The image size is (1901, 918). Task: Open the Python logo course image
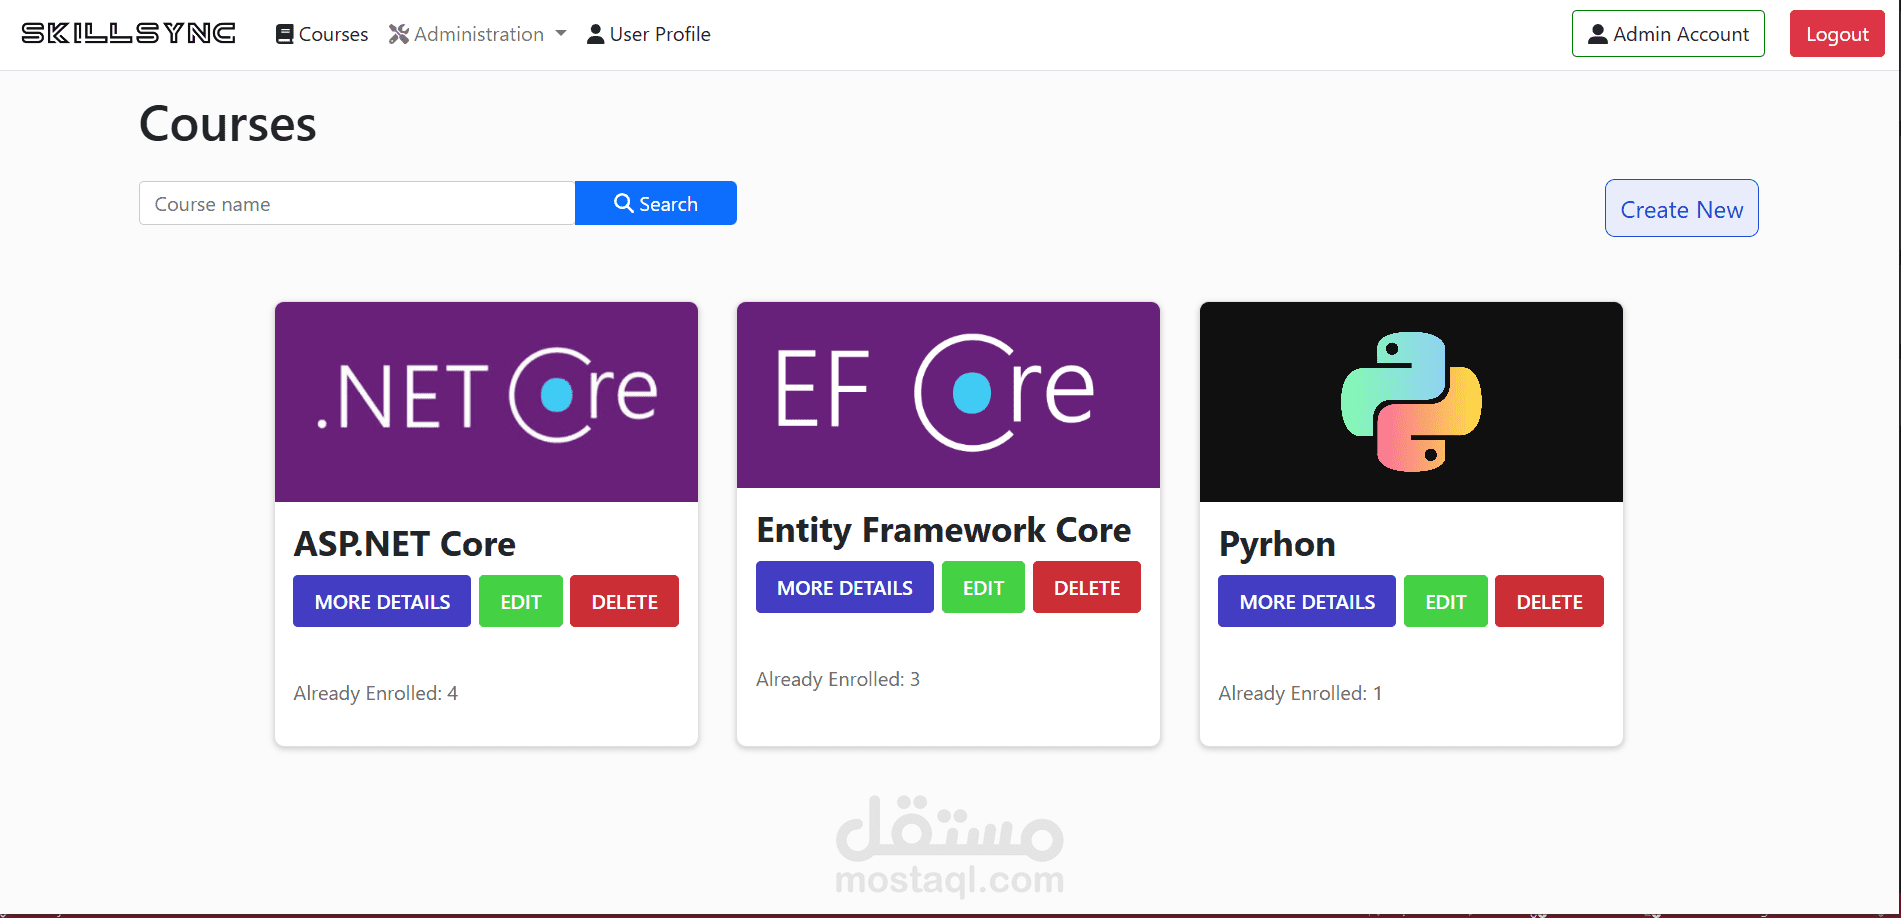point(1411,402)
